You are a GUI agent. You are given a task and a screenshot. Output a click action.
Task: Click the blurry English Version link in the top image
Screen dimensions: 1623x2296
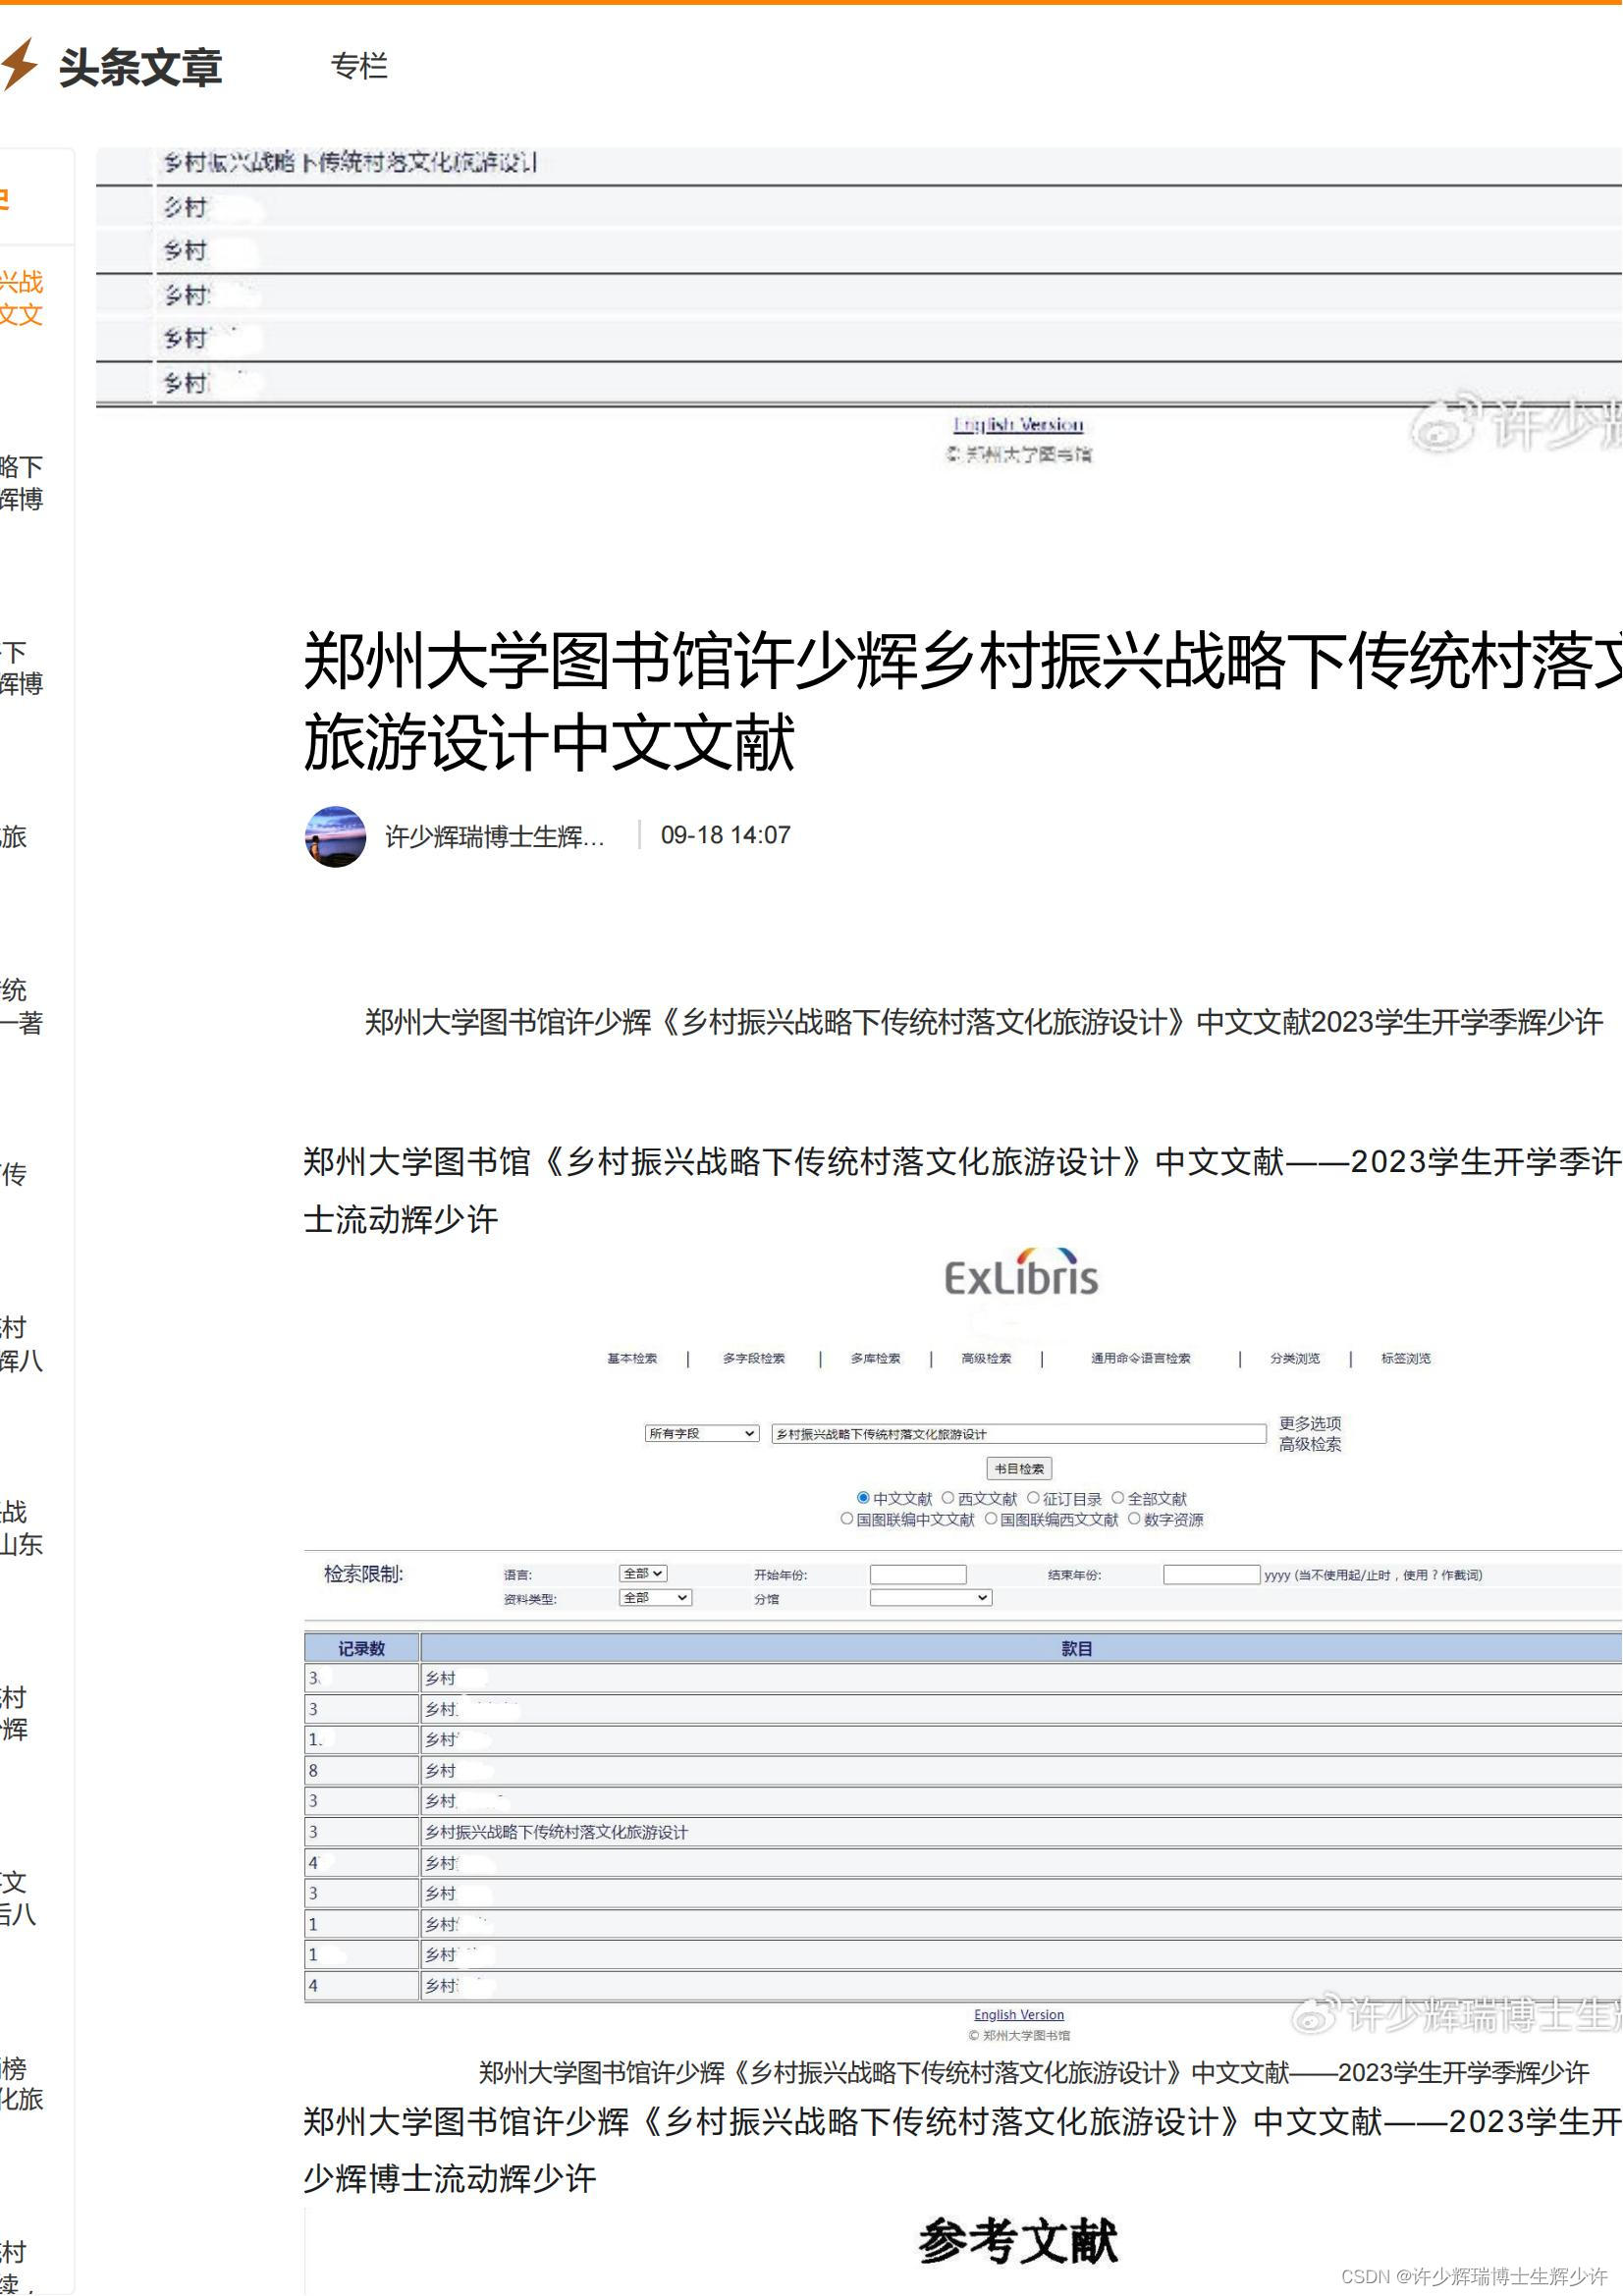(x=1019, y=425)
